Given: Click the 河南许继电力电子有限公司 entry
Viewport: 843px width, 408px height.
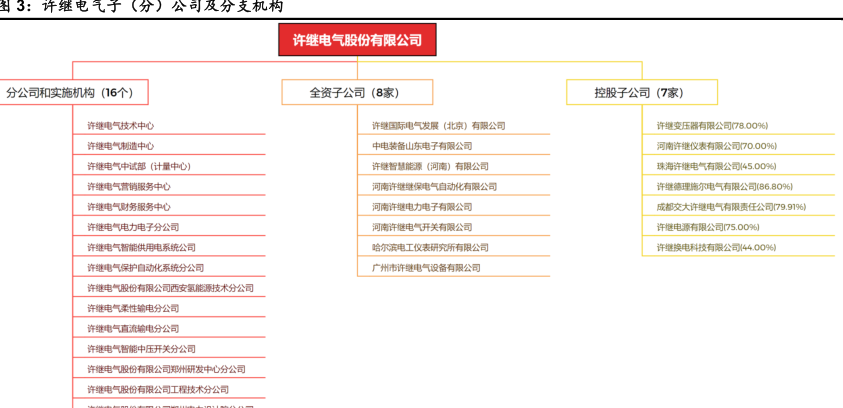Looking at the screenshot, I should coord(422,207).
